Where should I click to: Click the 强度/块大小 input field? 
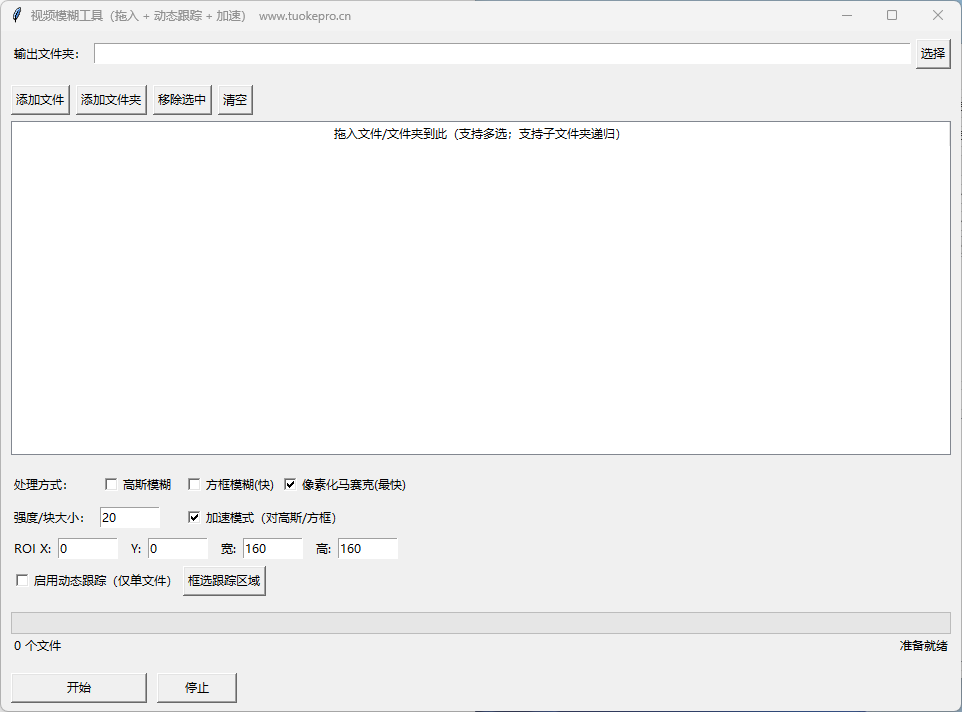click(x=129, y=518)
